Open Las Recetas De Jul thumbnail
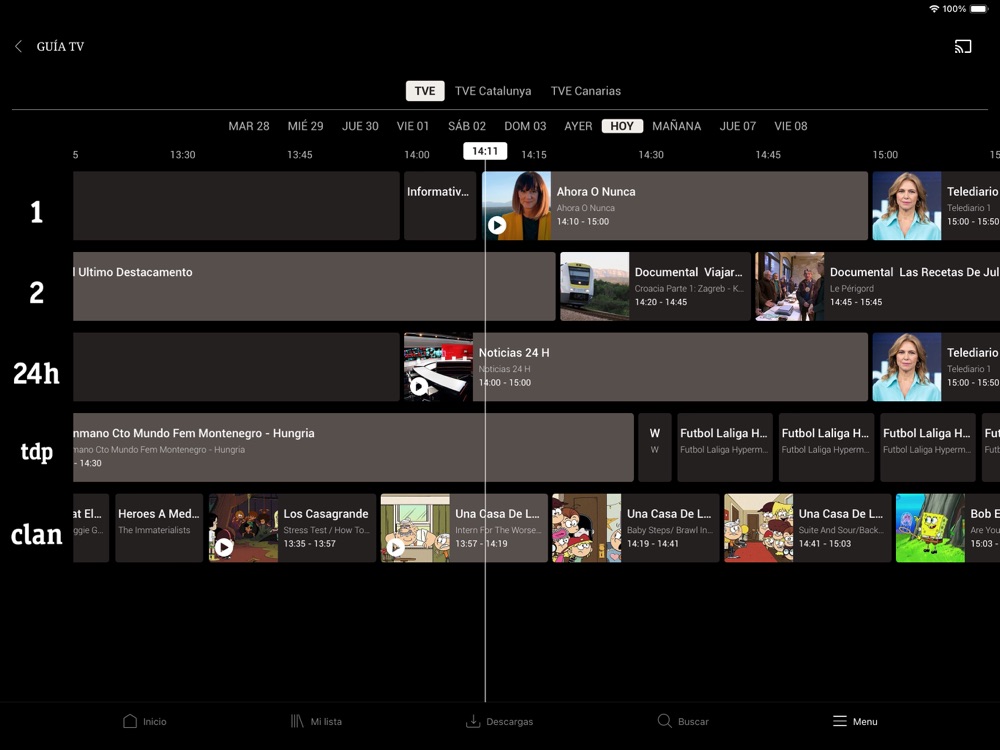 click(790, 286)
